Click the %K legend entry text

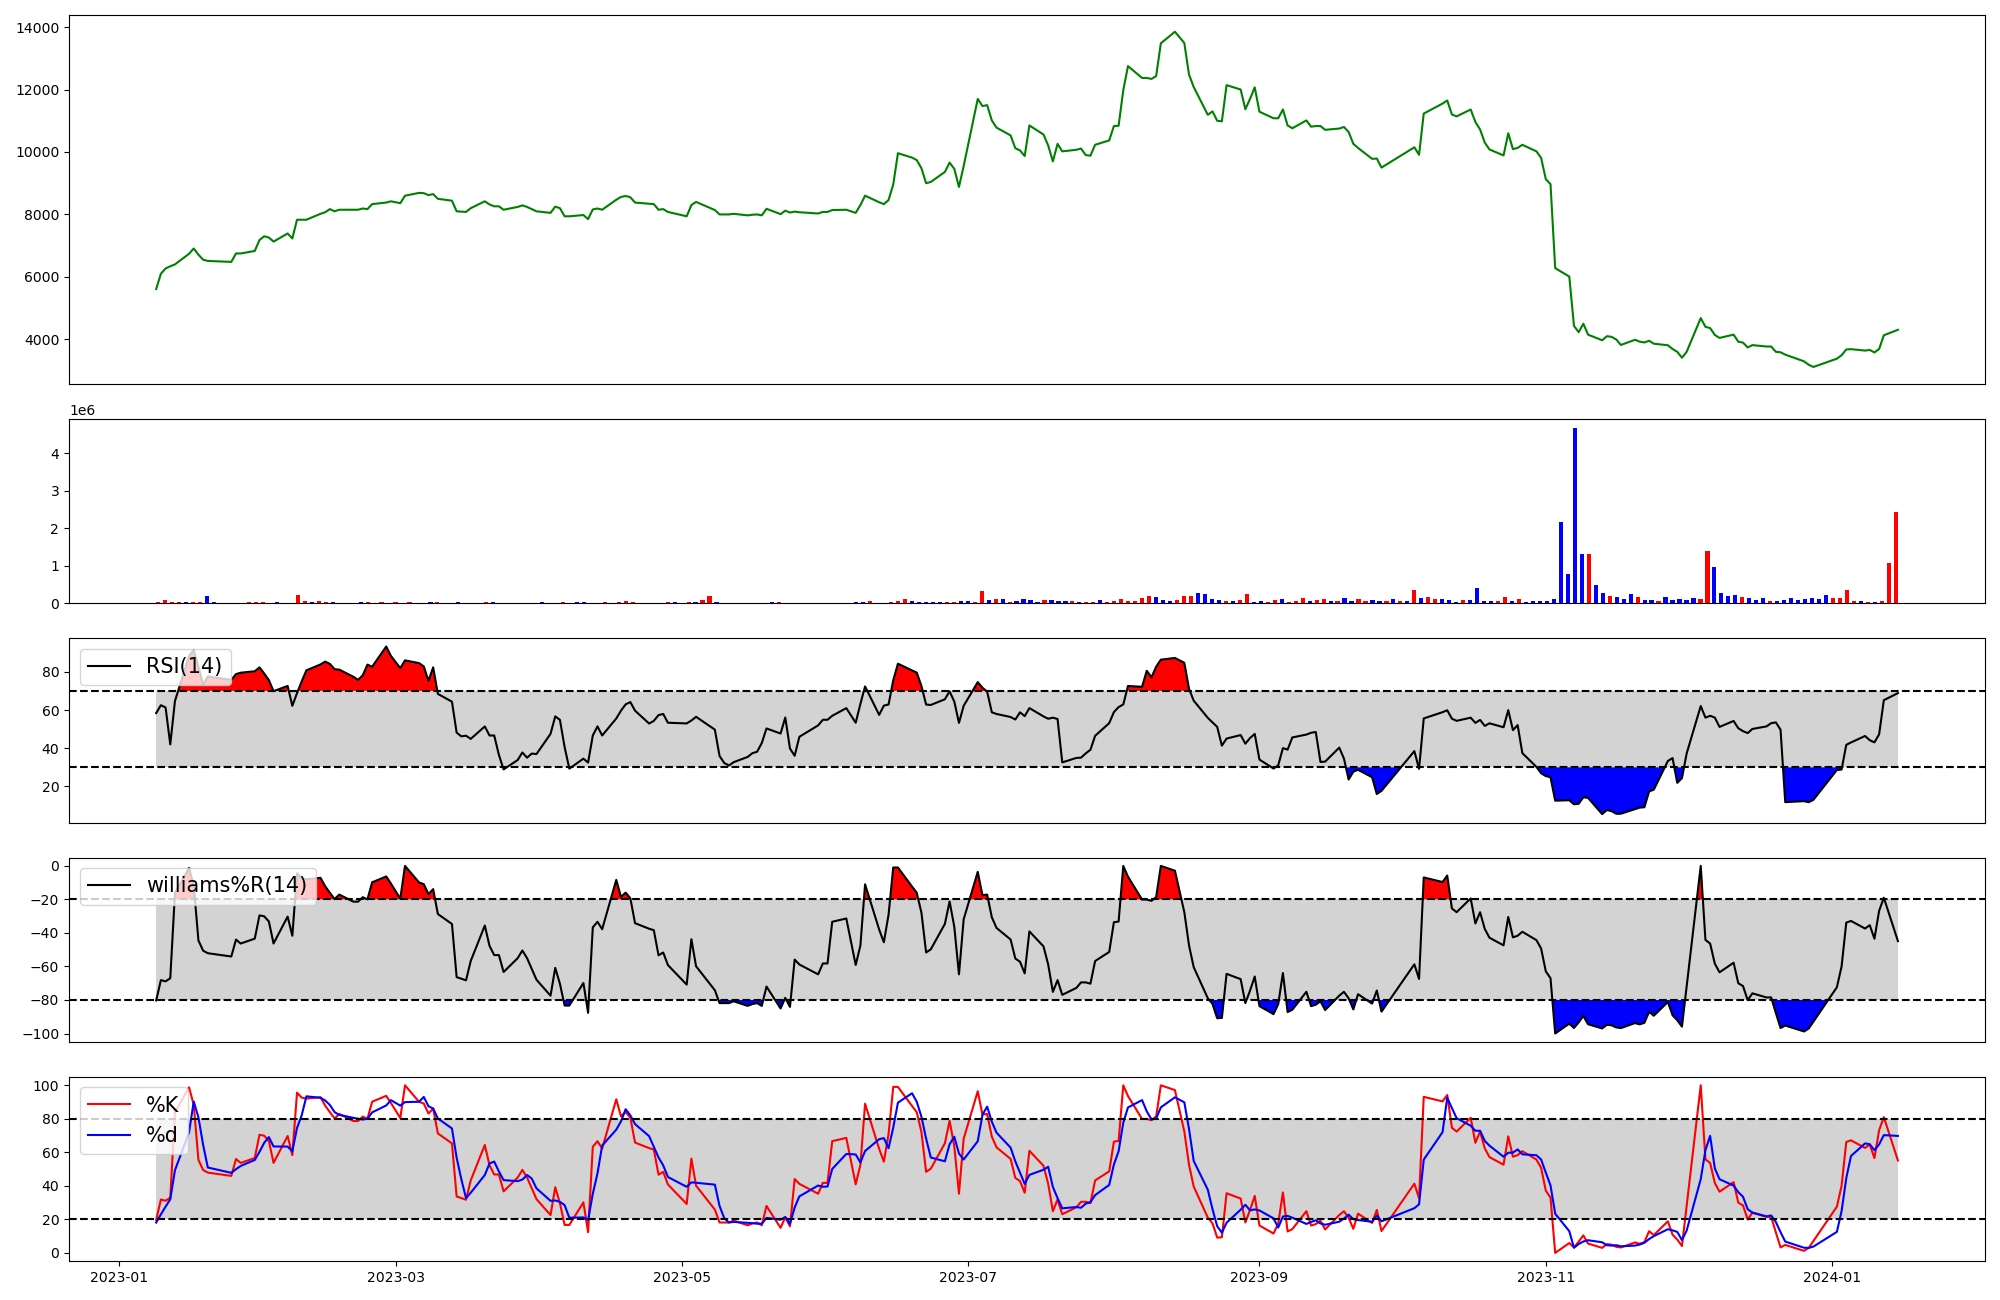pyautogui.click(x=162, y=1105)
